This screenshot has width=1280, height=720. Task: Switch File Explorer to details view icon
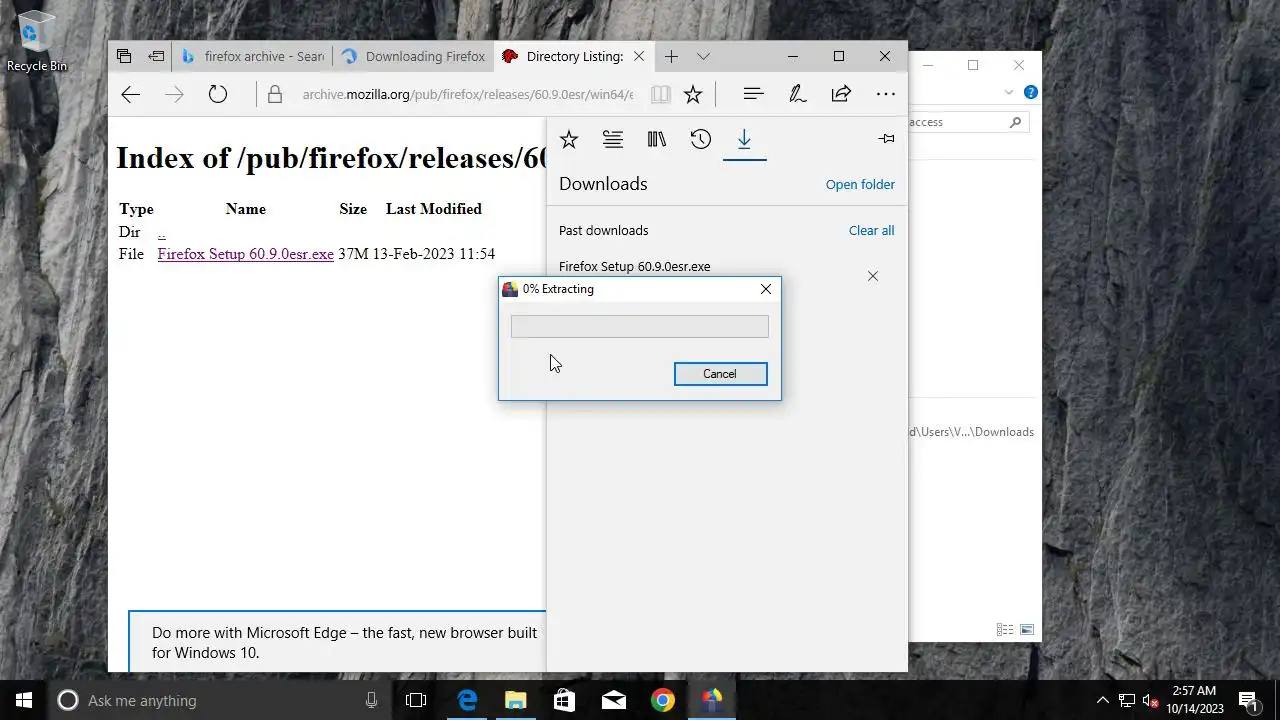click(1005, 630)
